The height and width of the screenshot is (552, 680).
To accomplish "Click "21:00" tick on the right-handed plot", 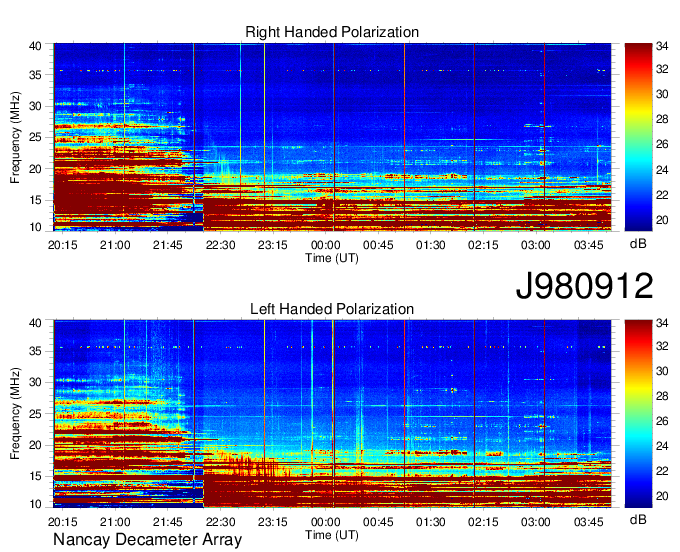I will [x=115, y=245].
